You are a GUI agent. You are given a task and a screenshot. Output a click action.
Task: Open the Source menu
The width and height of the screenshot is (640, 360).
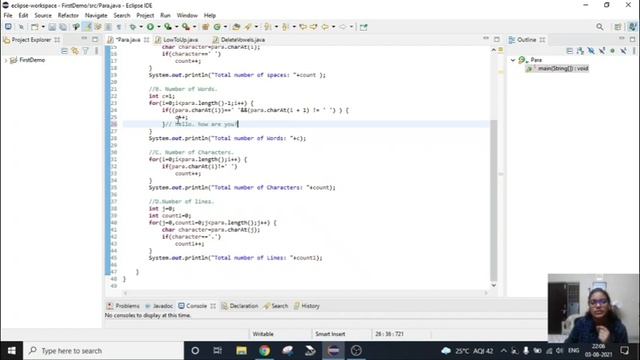(43, 16)
